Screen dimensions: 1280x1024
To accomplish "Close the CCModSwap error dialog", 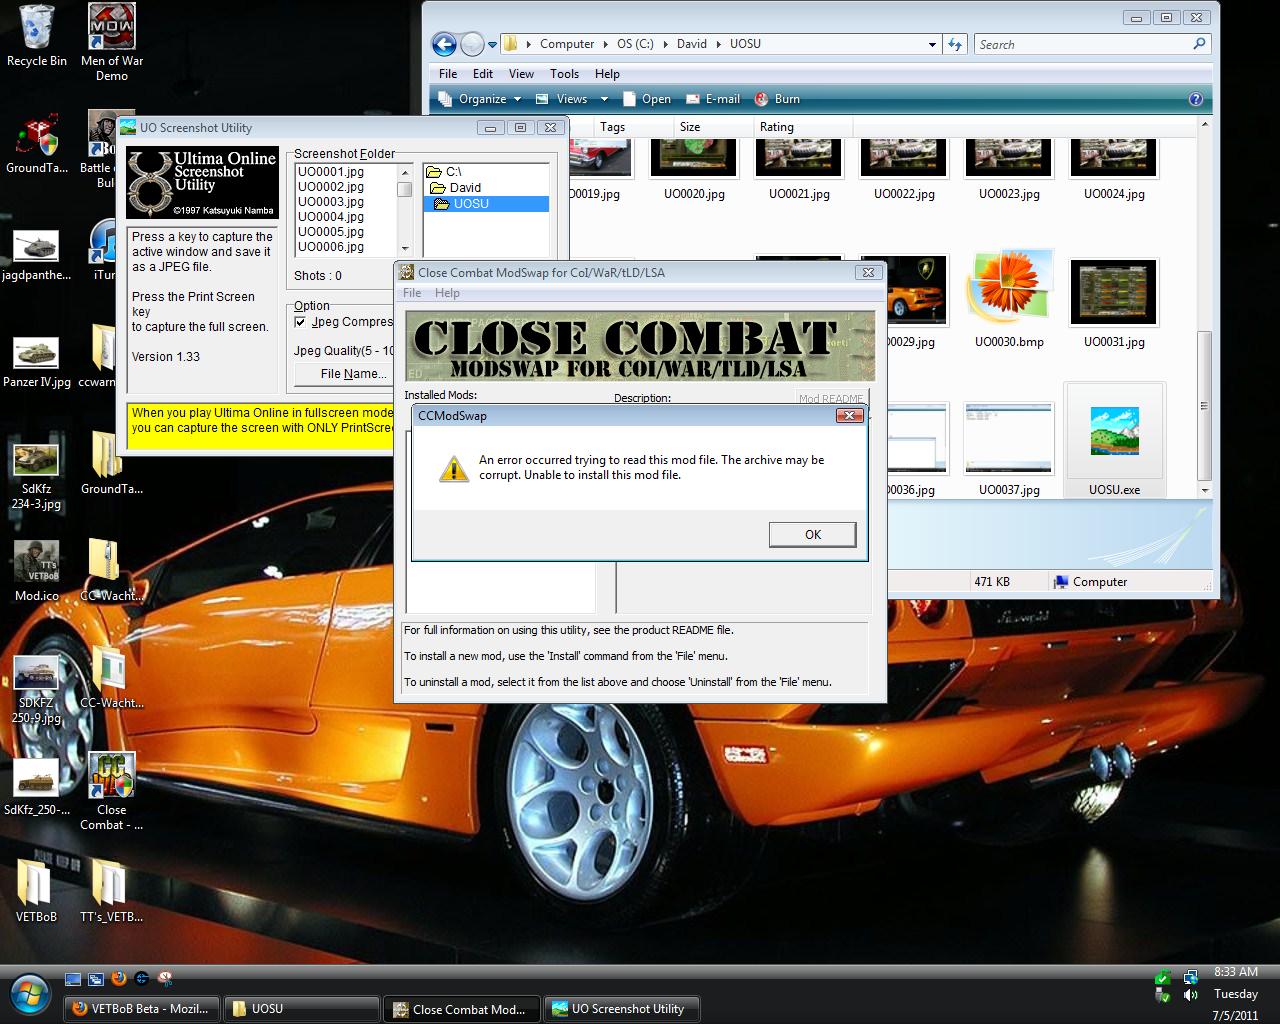I will point(849,415).
